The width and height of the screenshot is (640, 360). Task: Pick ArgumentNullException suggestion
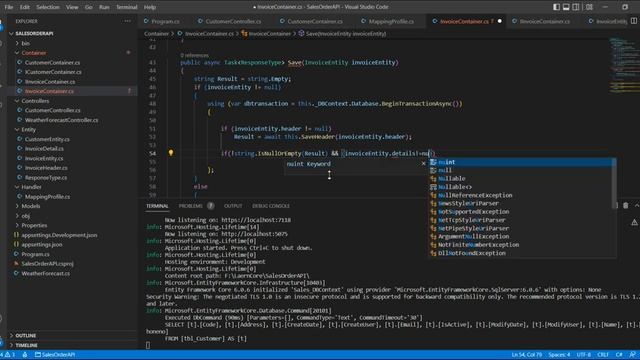pos(521,236)
